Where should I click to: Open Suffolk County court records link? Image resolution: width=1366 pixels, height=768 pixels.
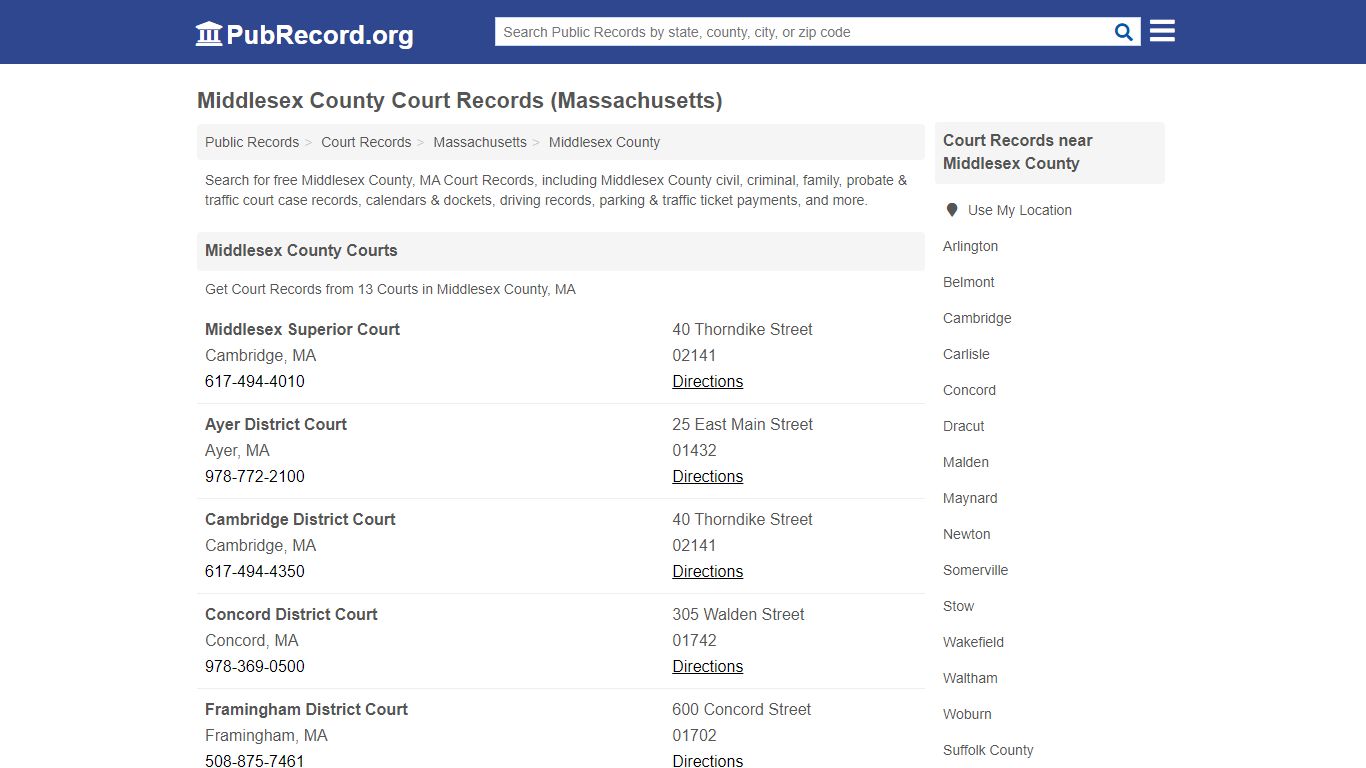point(988,750)
